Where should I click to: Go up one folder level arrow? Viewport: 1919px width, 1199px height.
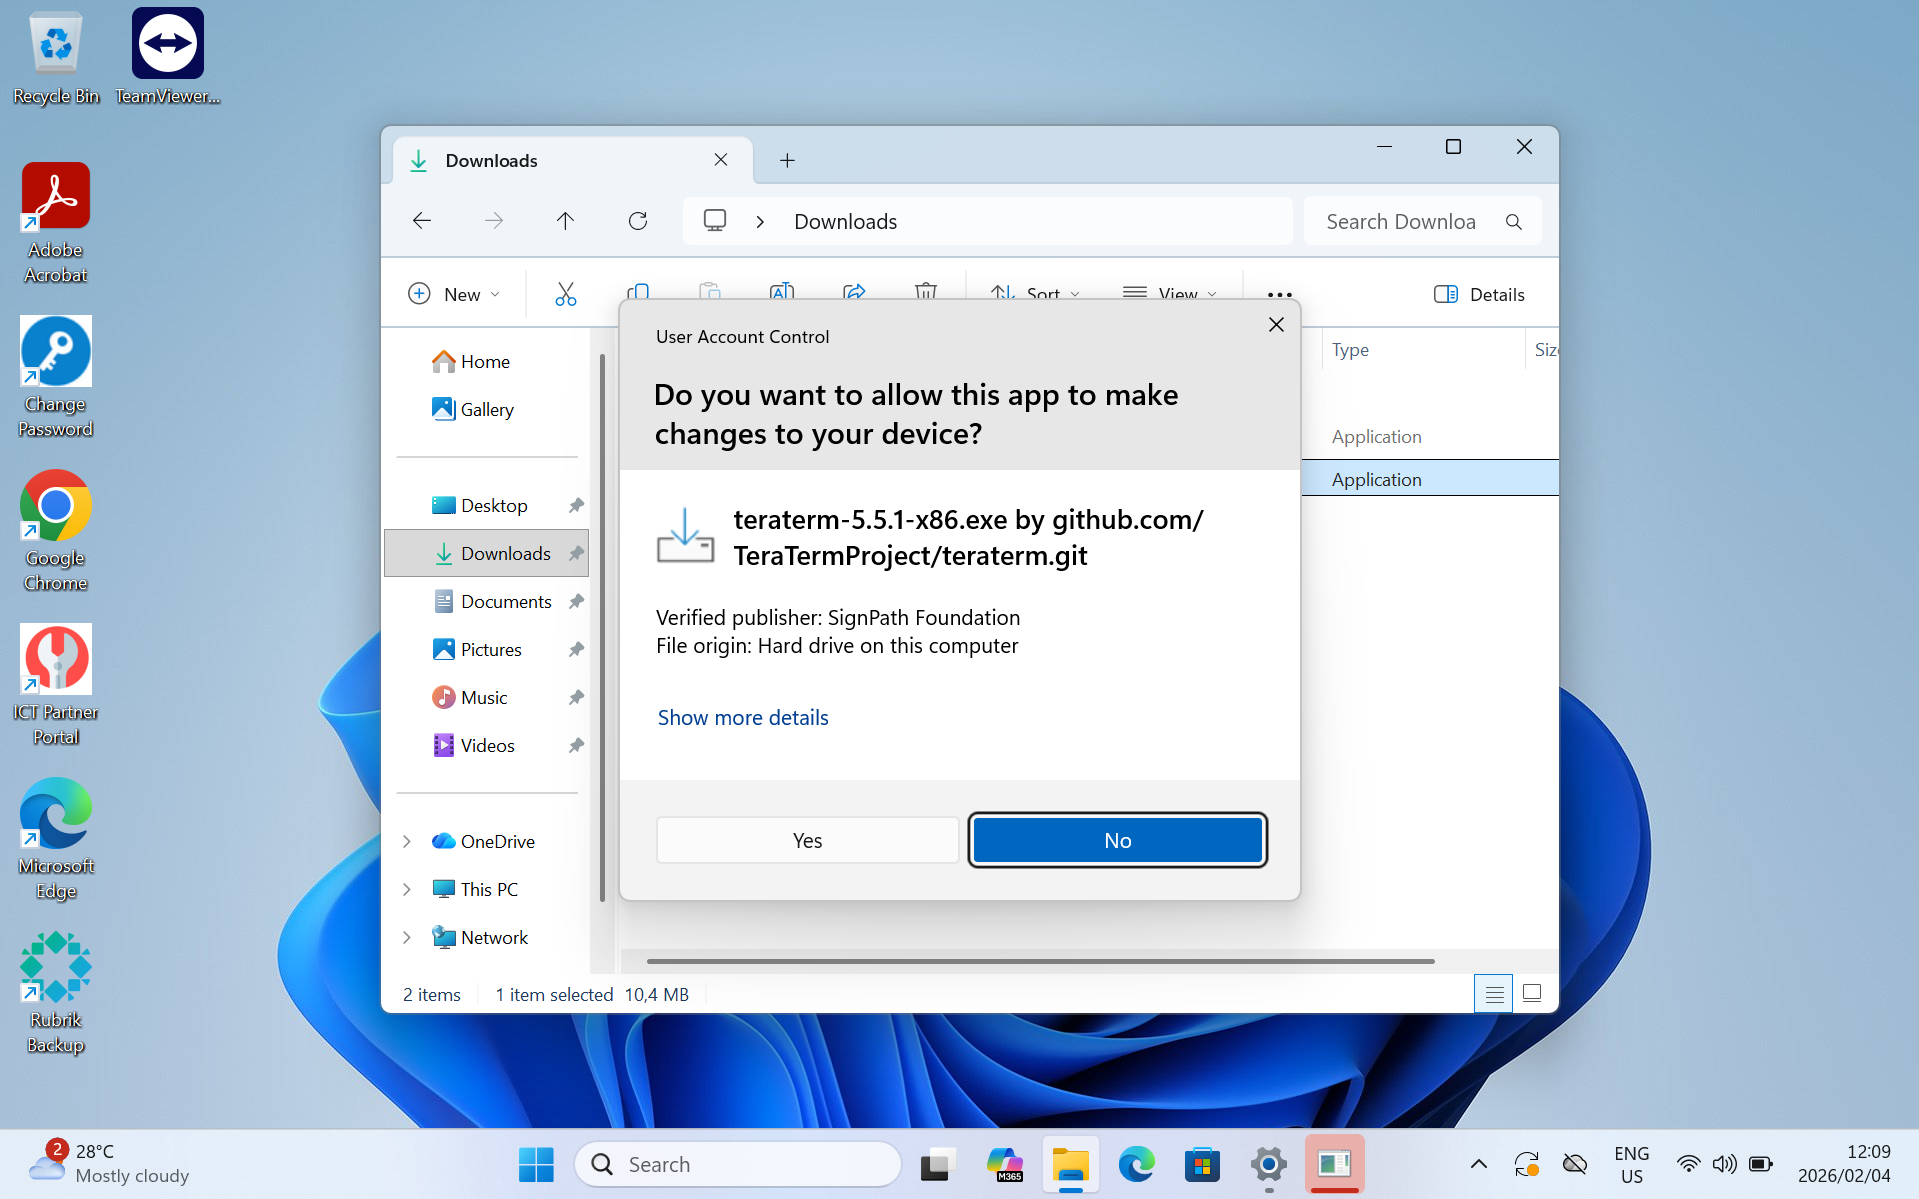tap(565, 221)
